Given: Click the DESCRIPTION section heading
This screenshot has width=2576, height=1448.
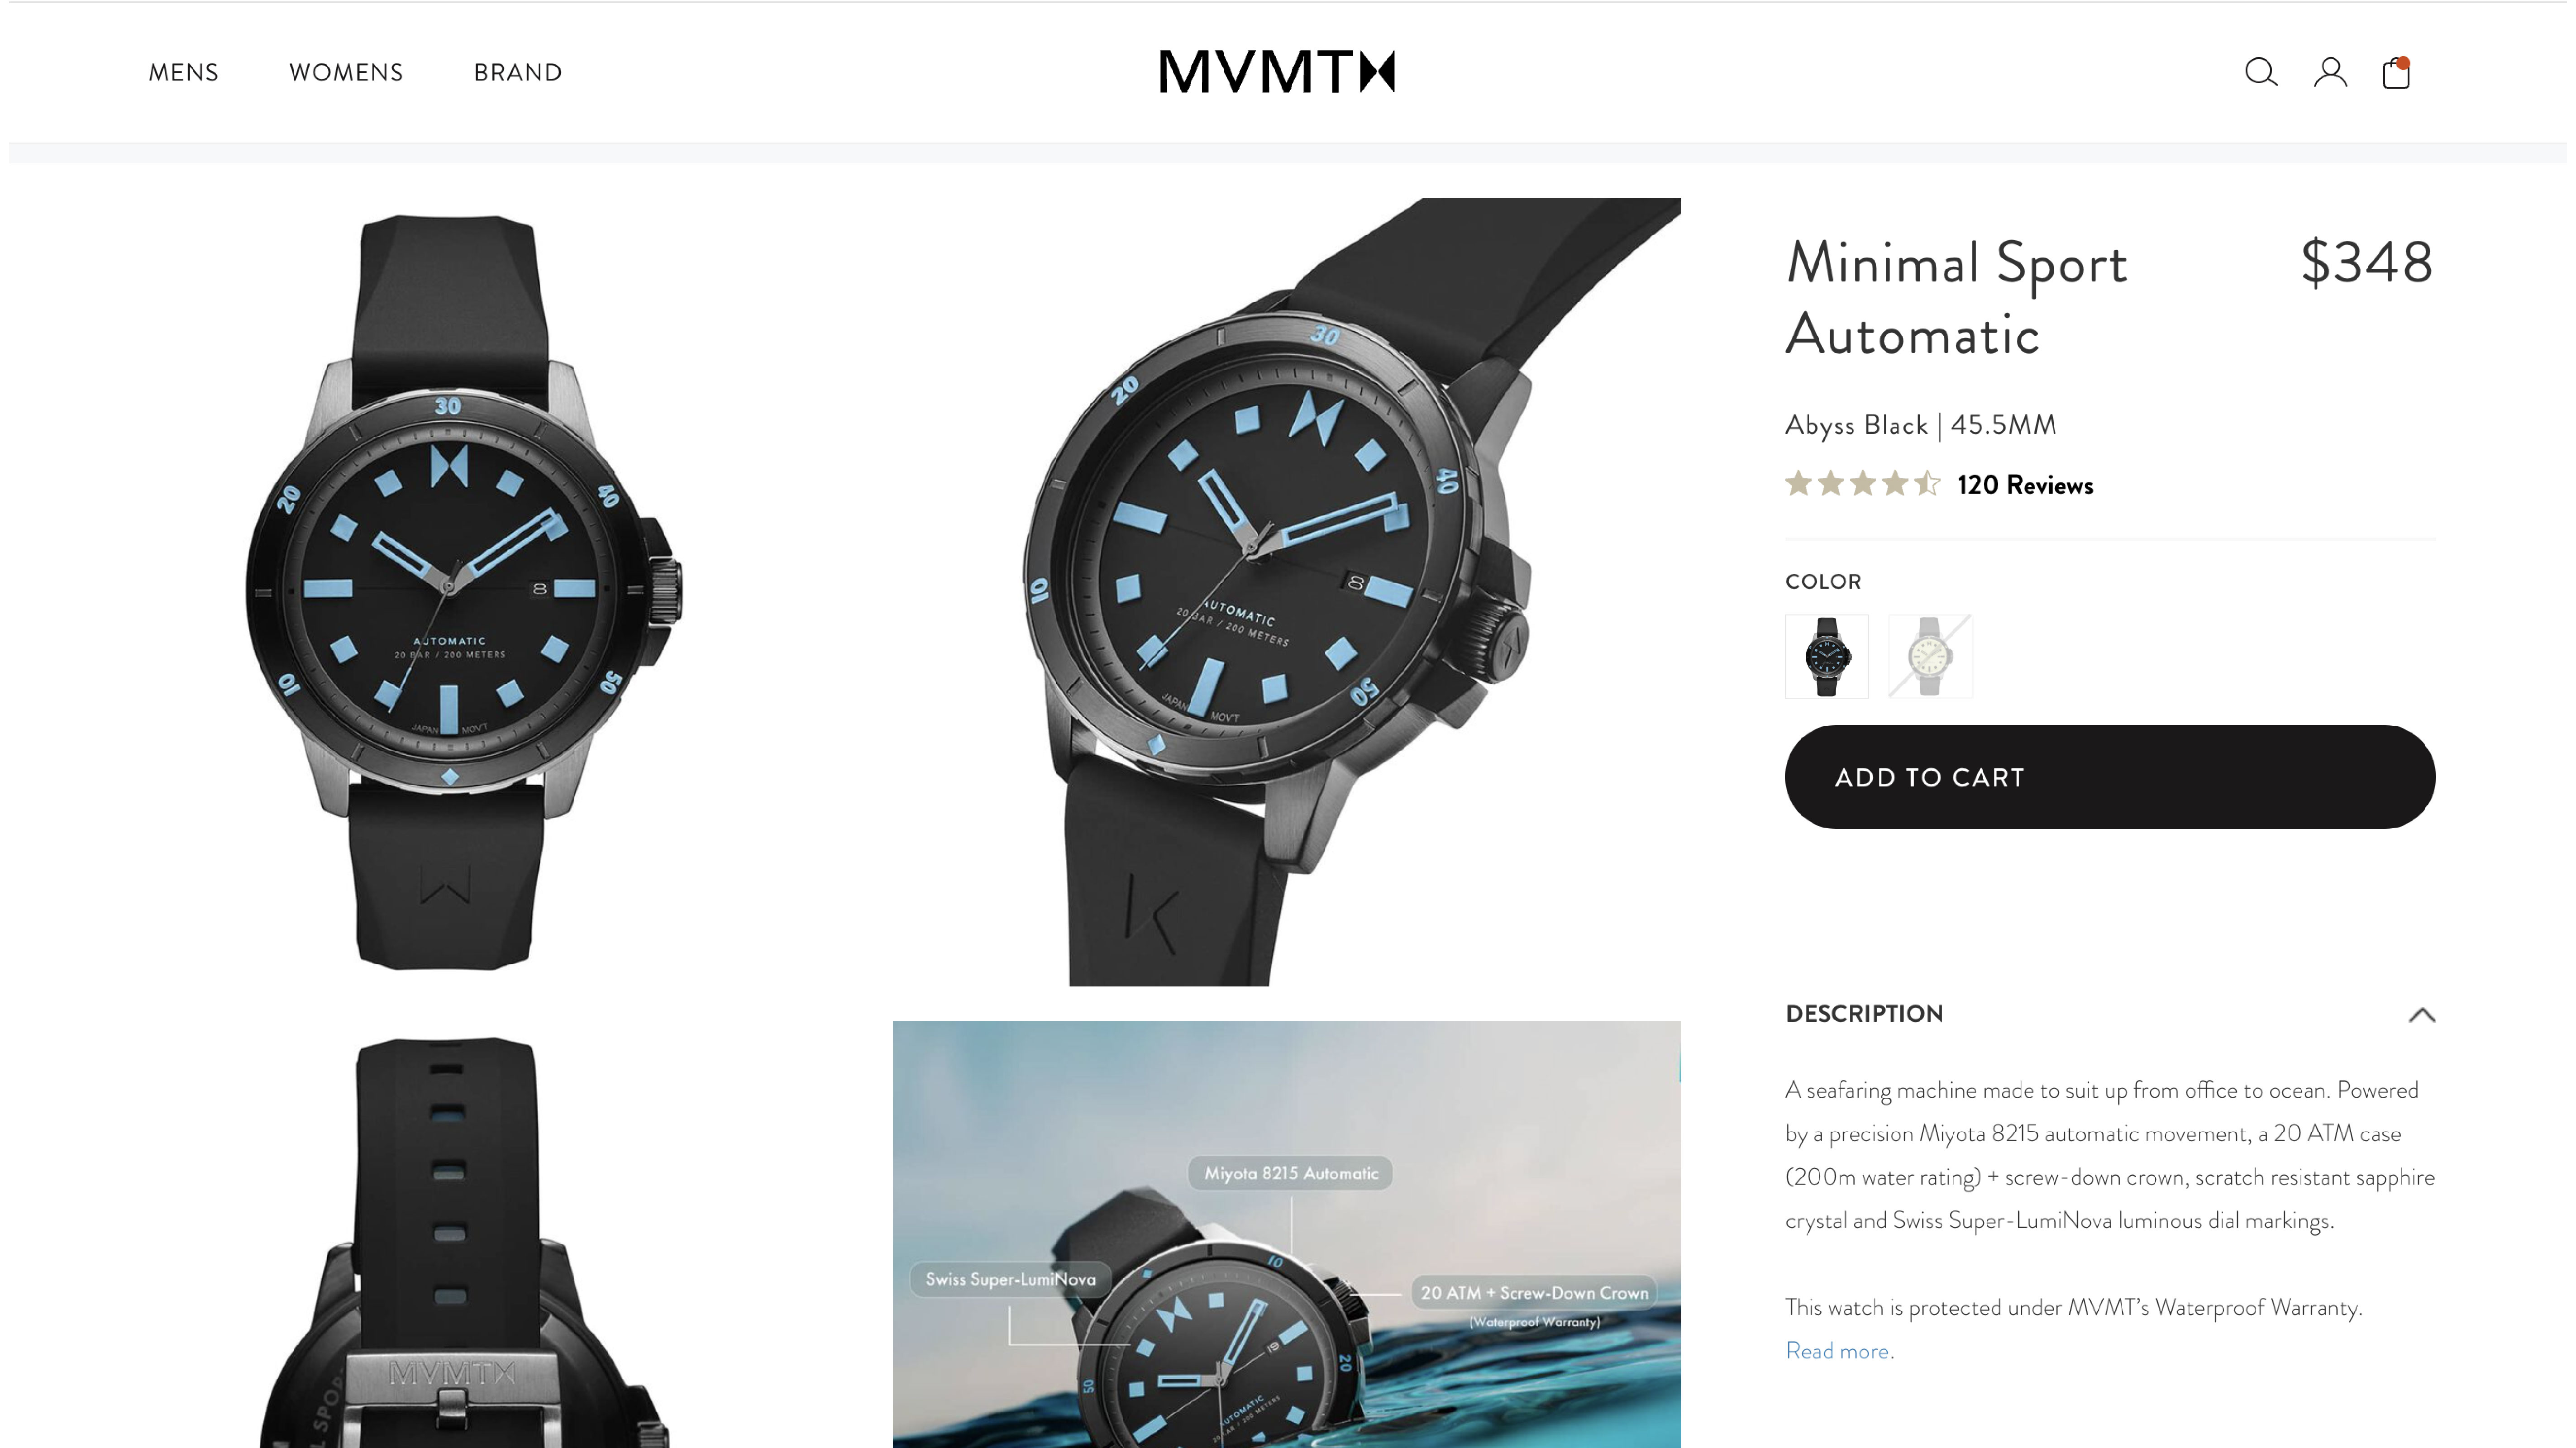Looking at the screenshot, I should (x=1864, y=1014).
